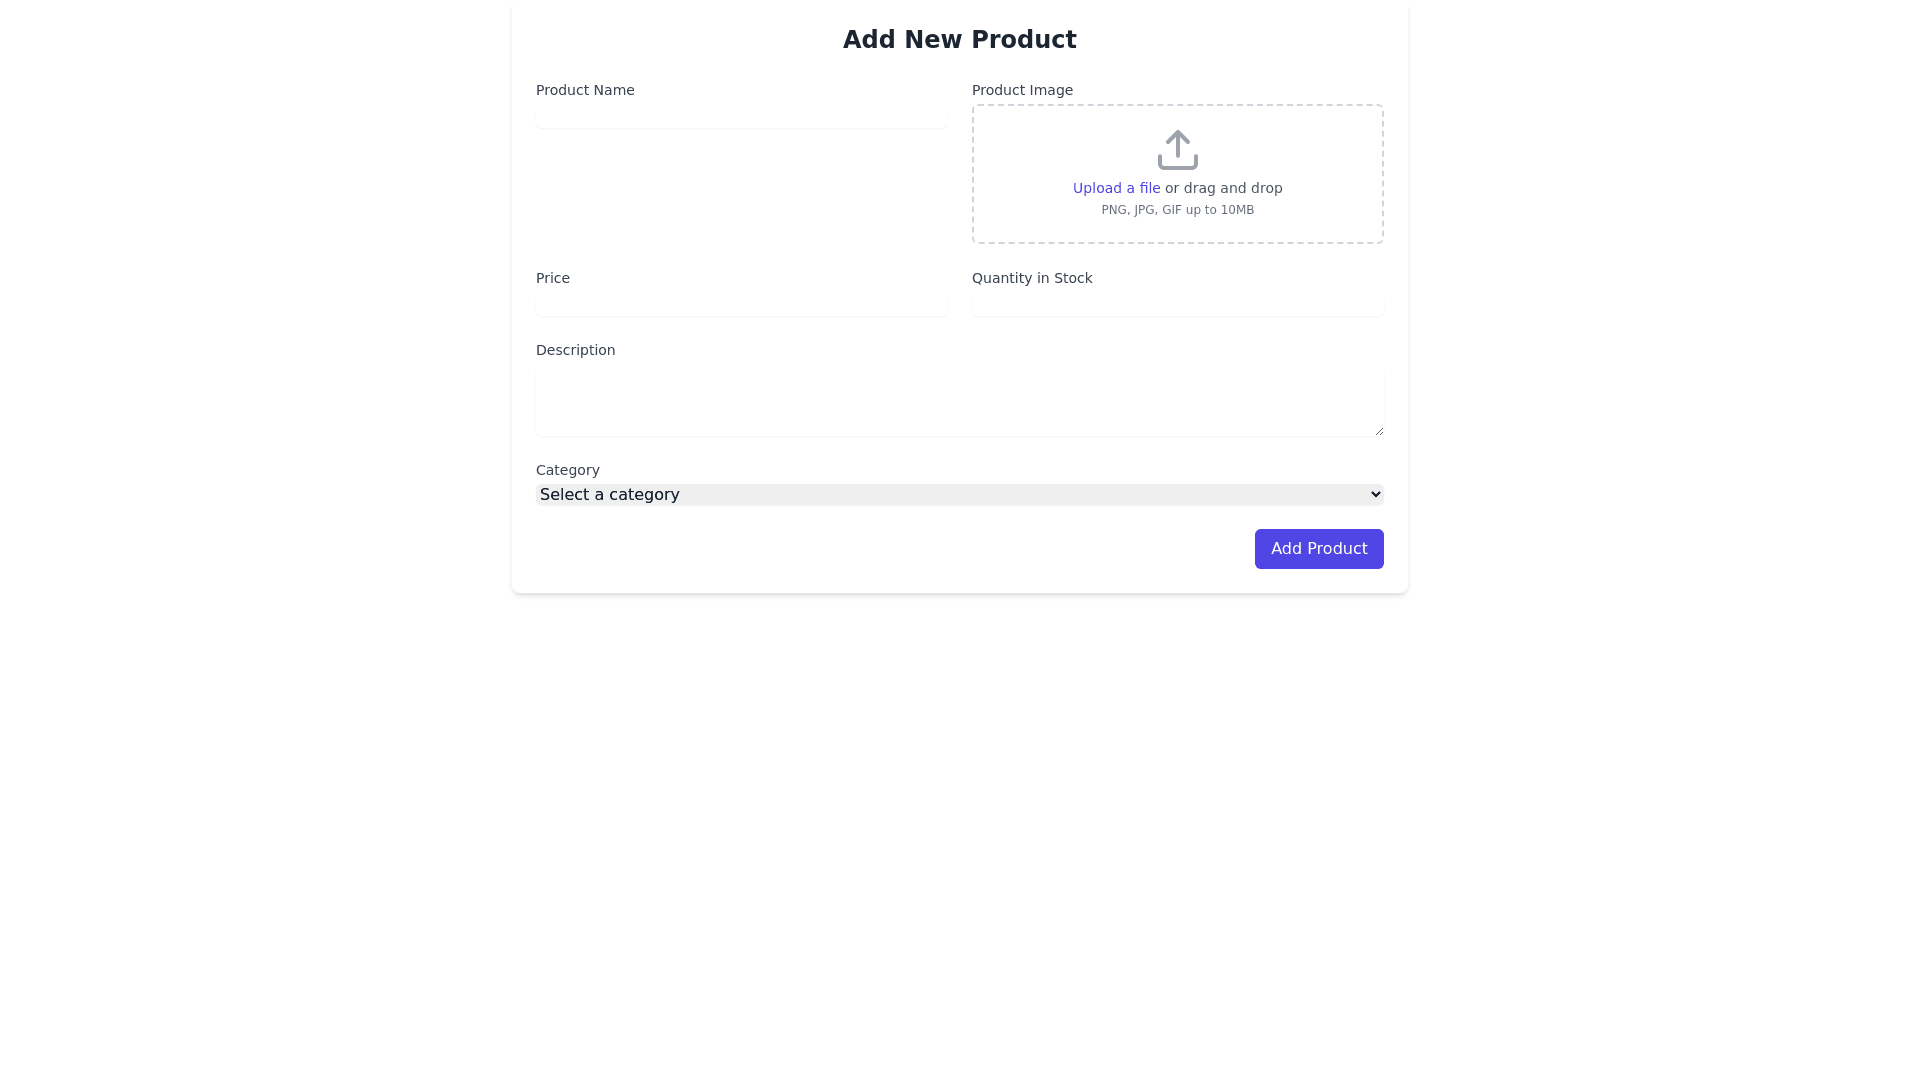The width and height of the screenshot is (1920, 1080).
Task: Click the "Add New Product" heading
Action: pyautogui.click(x=959, y=40)
